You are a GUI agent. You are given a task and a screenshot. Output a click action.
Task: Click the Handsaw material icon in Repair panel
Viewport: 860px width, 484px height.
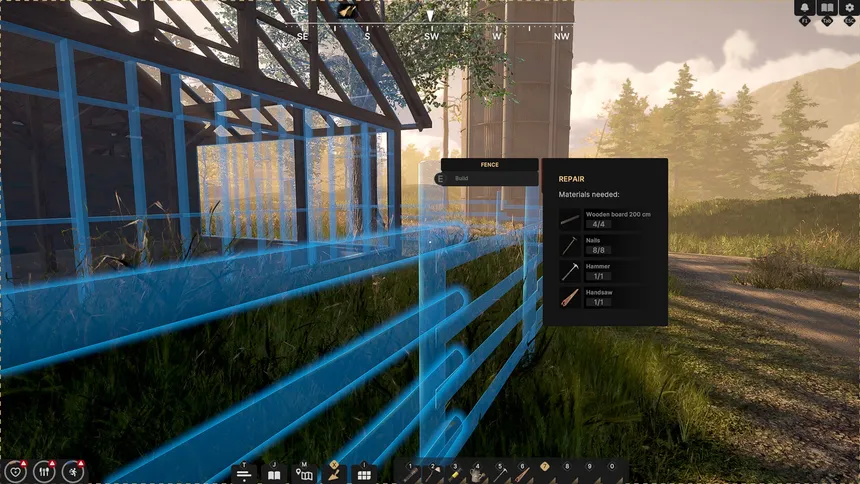(x=570, y=298)
